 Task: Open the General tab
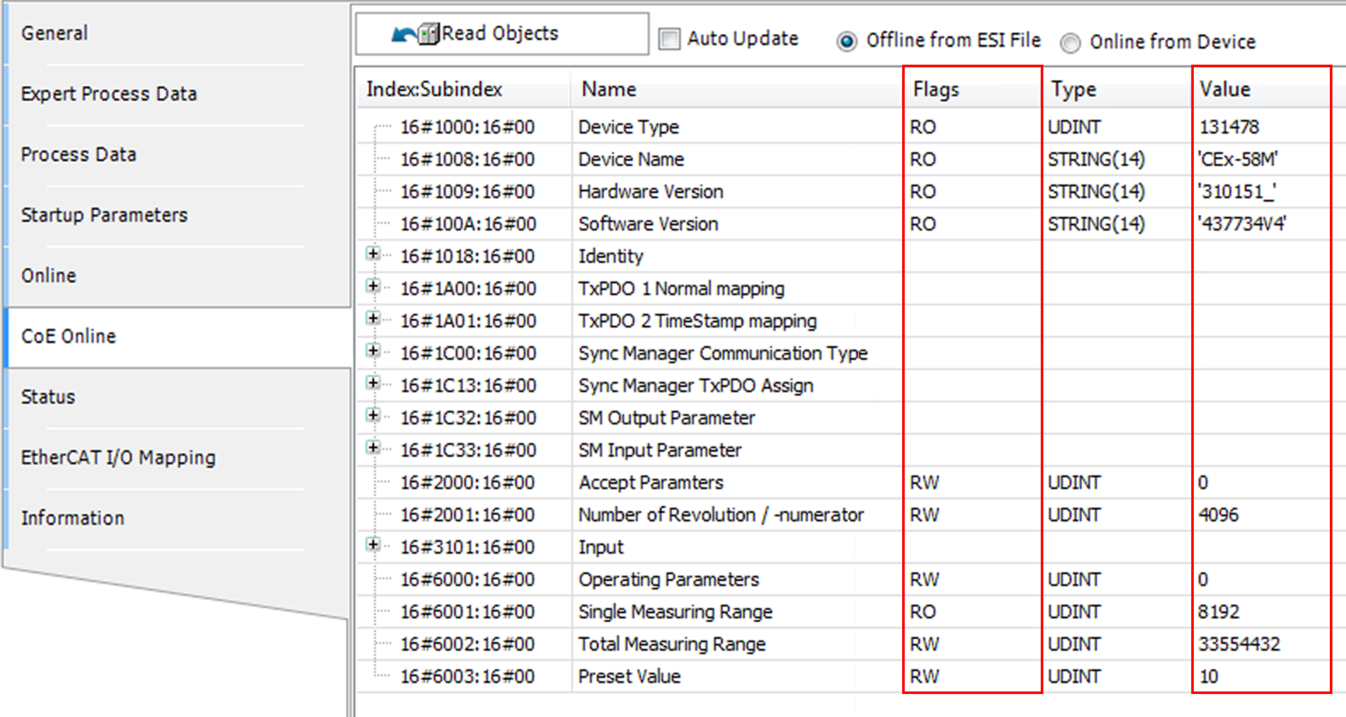(55, 33)
